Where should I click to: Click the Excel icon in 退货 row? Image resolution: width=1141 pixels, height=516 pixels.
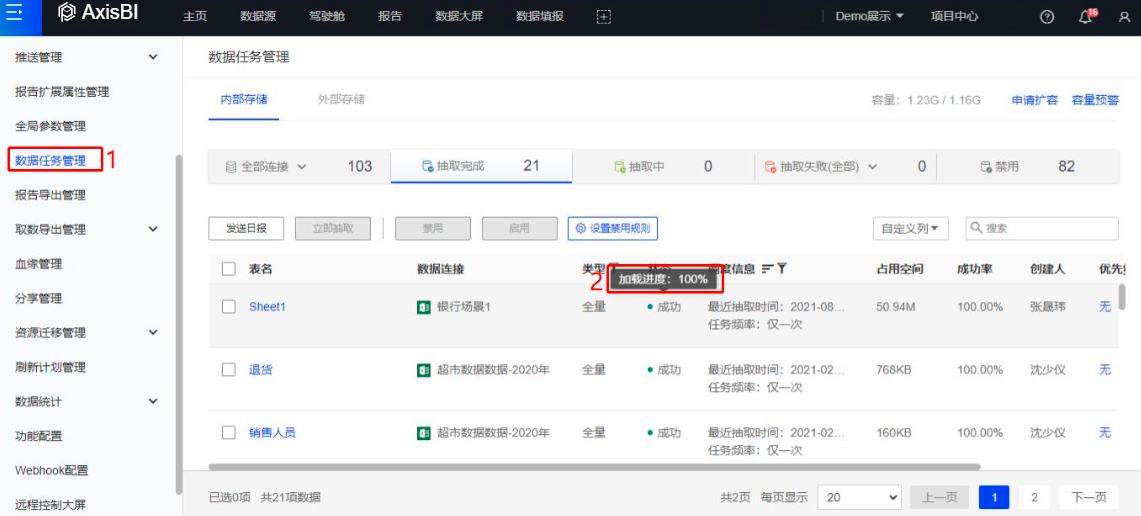point(424,370)
